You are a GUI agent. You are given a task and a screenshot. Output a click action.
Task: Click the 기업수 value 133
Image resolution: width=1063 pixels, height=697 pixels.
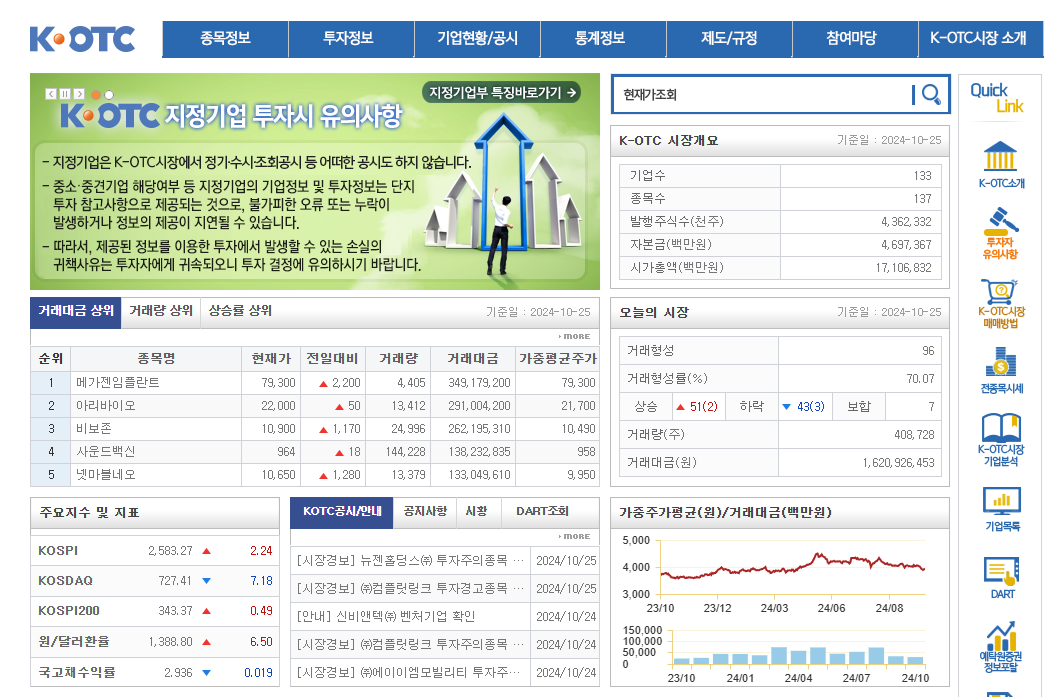[x=922, y=176]
